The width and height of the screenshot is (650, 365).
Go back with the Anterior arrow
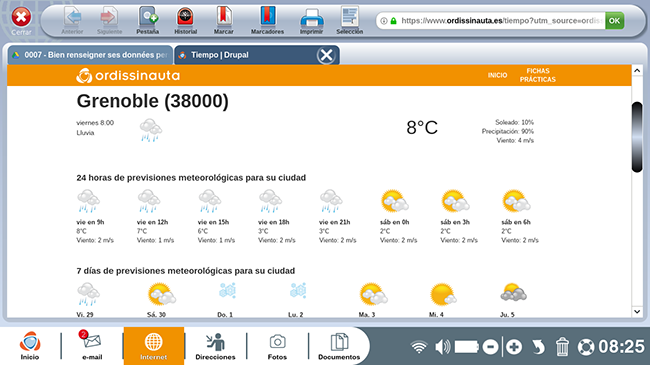click(73, 20)
